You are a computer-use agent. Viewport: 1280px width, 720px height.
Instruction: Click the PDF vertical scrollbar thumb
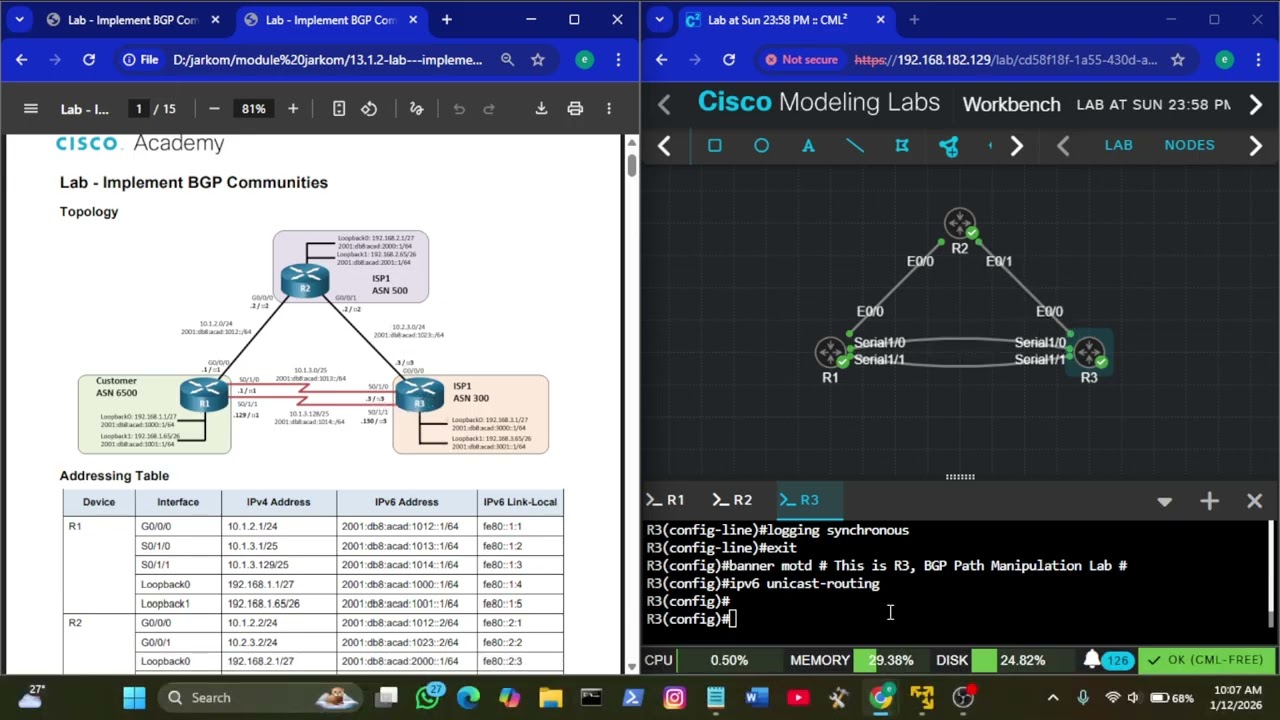click(x=632, y=165)
